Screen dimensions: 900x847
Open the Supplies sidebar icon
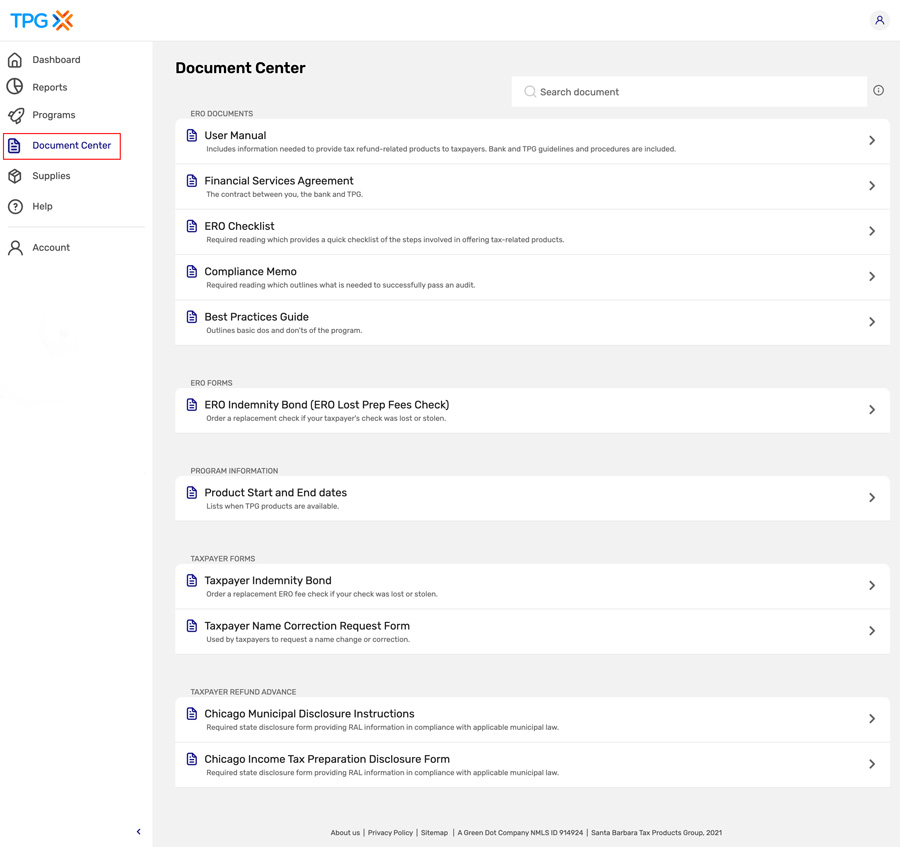(14, 175)
